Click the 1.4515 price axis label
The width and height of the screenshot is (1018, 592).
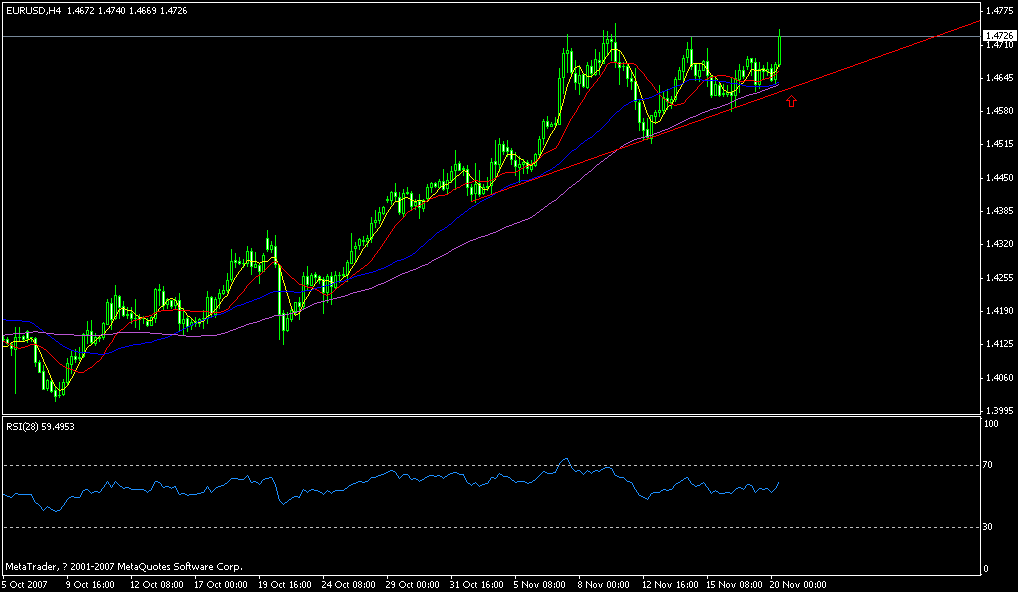point(999,144)
